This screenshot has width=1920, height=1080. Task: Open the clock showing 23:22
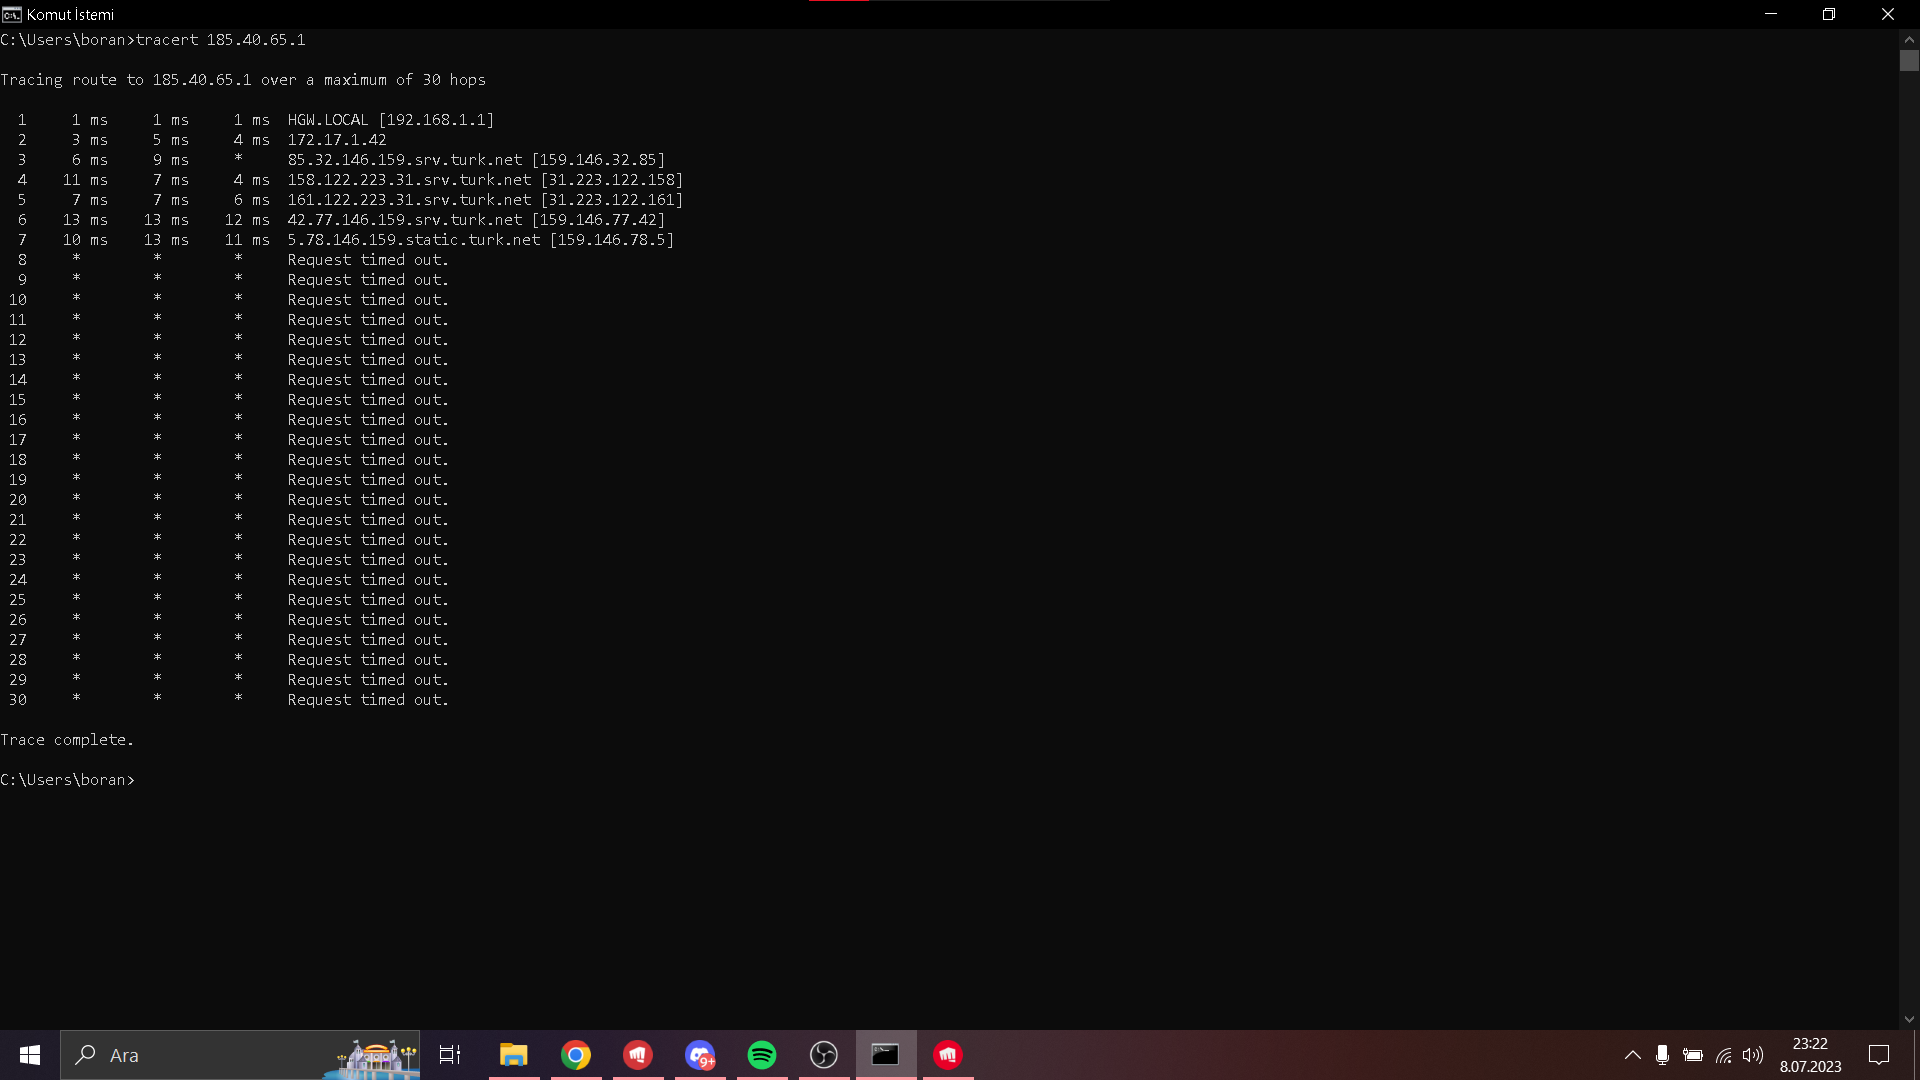point(1810,1055)
